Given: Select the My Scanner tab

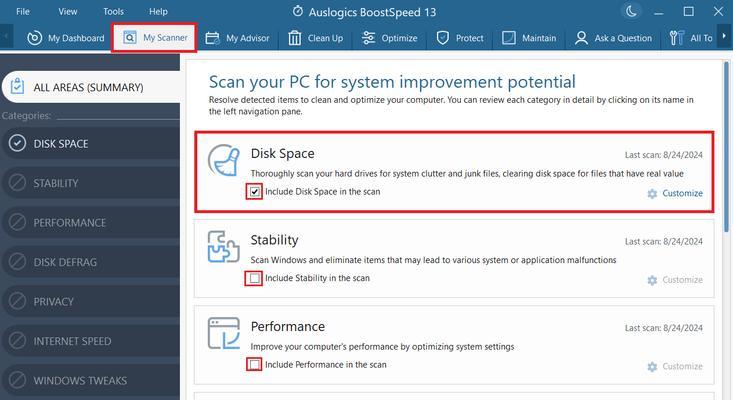Looking at the screenshot, I should 155,38.
